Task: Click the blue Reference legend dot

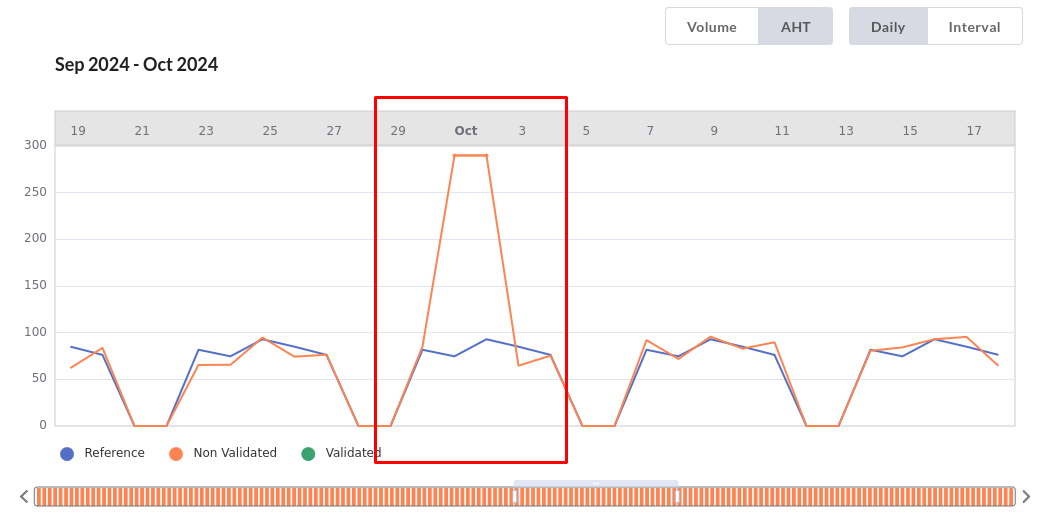Action: point(67,454)
